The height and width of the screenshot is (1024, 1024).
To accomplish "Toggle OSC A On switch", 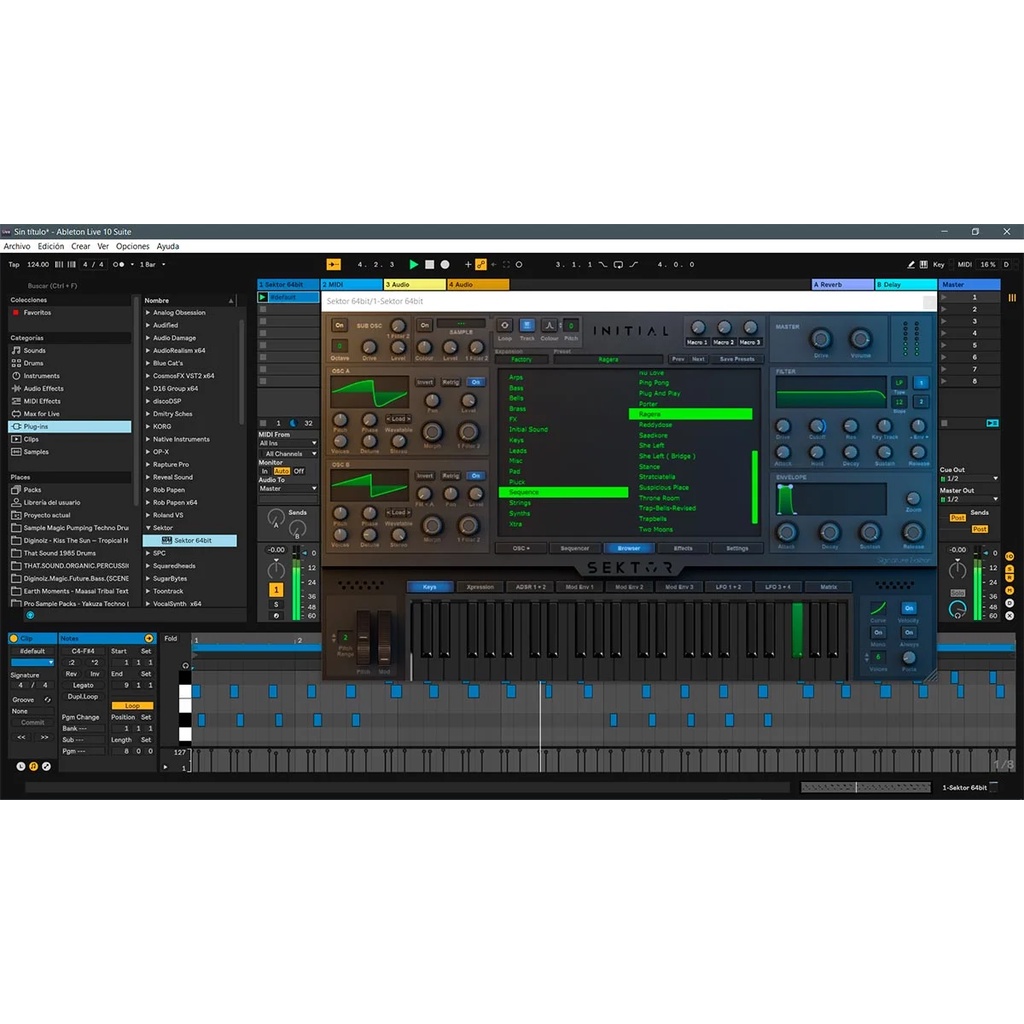I will [x=476, y=383].
